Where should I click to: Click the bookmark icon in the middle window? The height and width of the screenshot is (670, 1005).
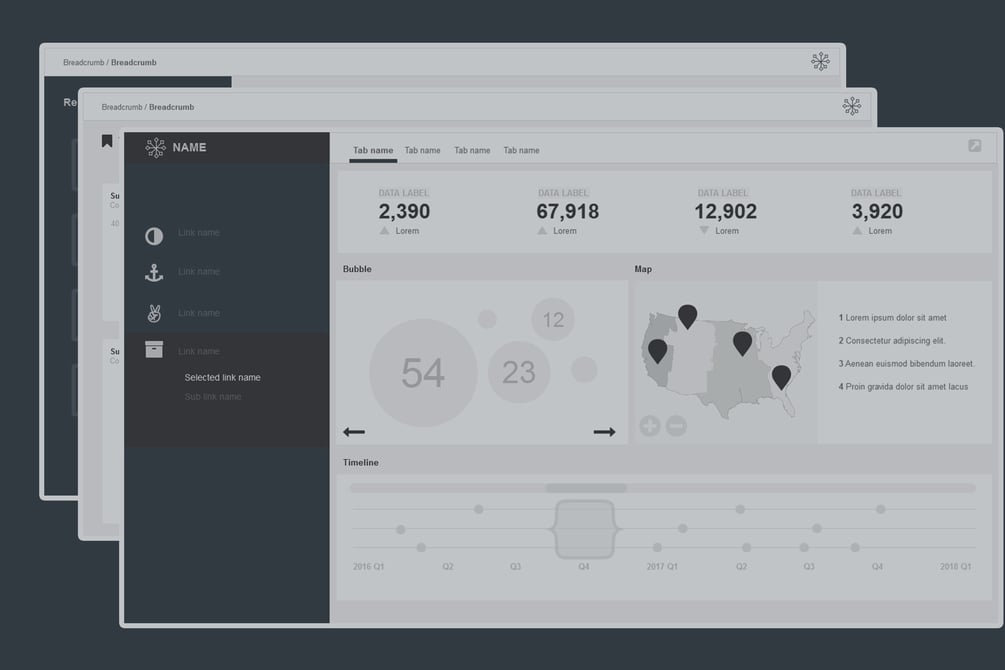(107, 141)
